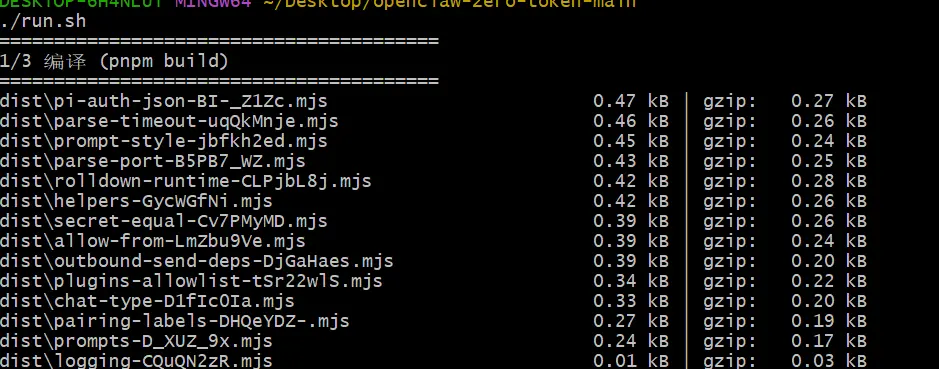Click dist\prompts-D_XUZ_9x.mjs file name

(x=137, y=341)
